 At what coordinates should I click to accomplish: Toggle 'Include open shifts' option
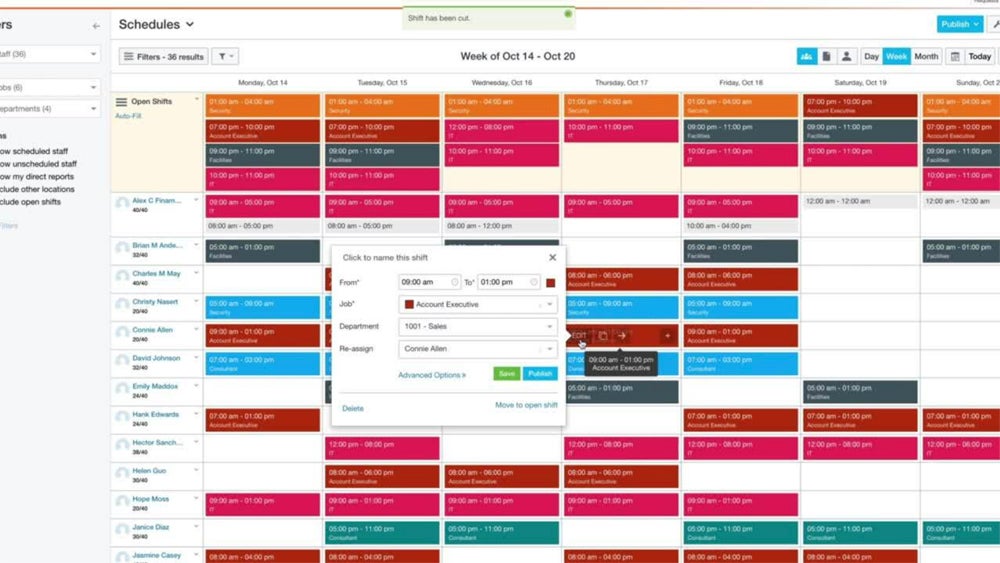[31, 201]
